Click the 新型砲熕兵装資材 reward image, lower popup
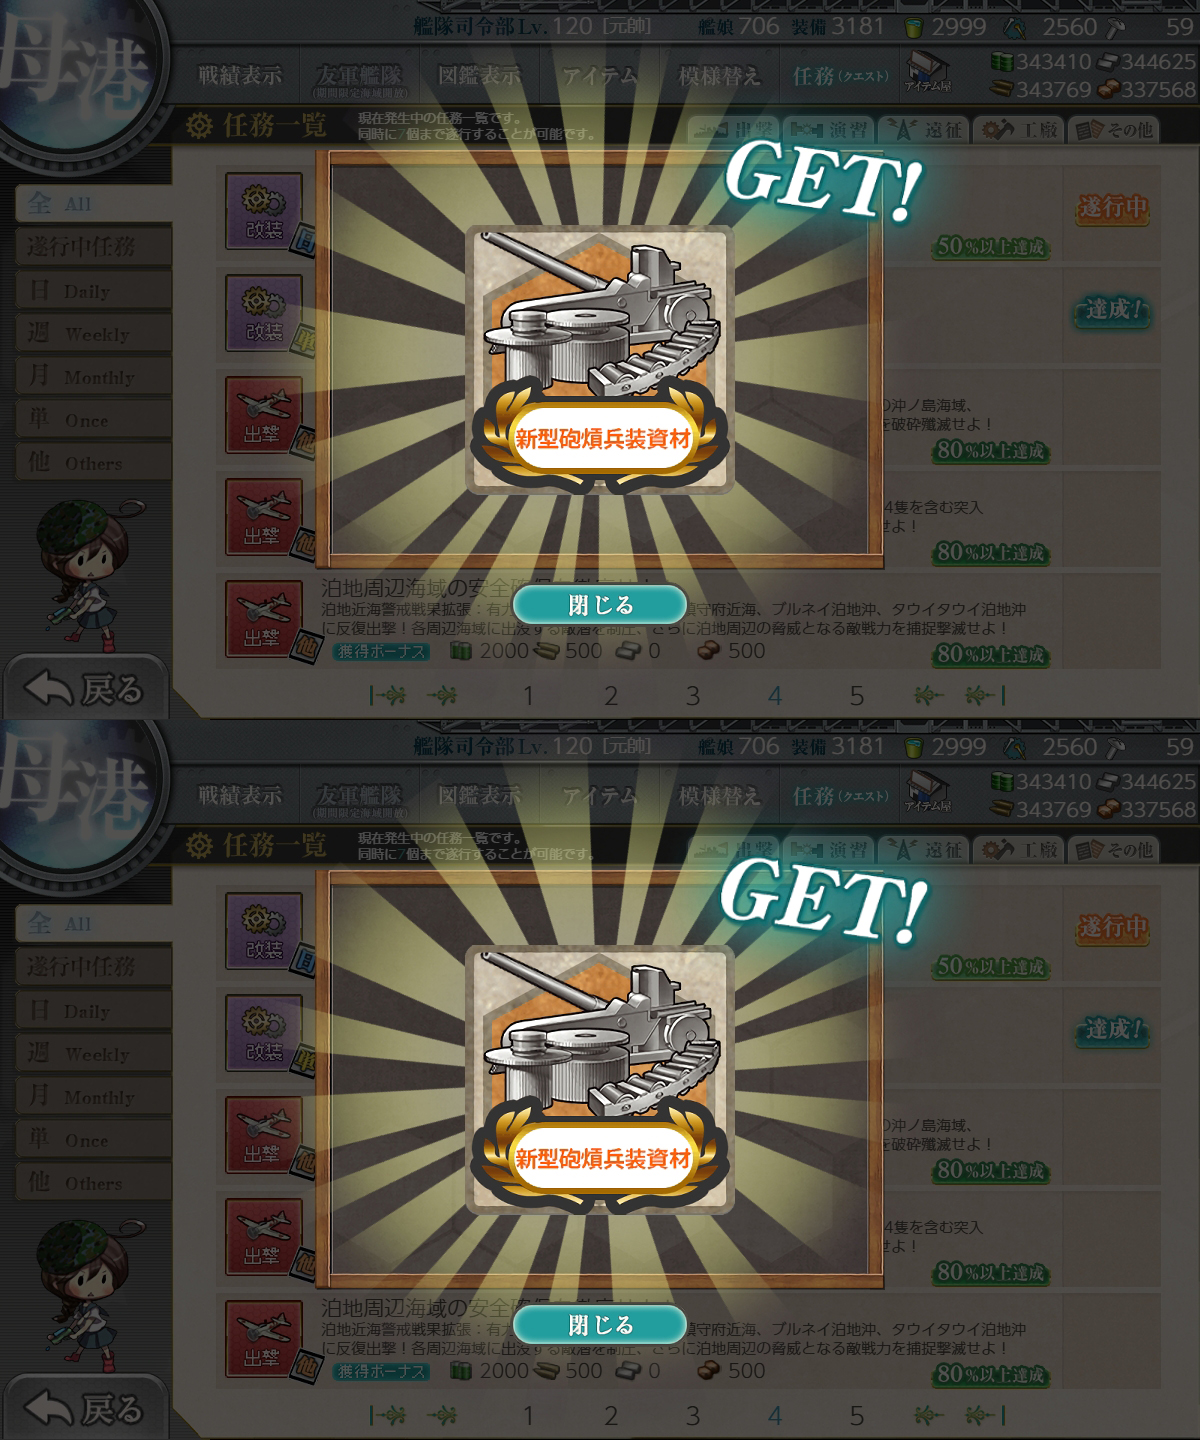 pos(600,1080)
